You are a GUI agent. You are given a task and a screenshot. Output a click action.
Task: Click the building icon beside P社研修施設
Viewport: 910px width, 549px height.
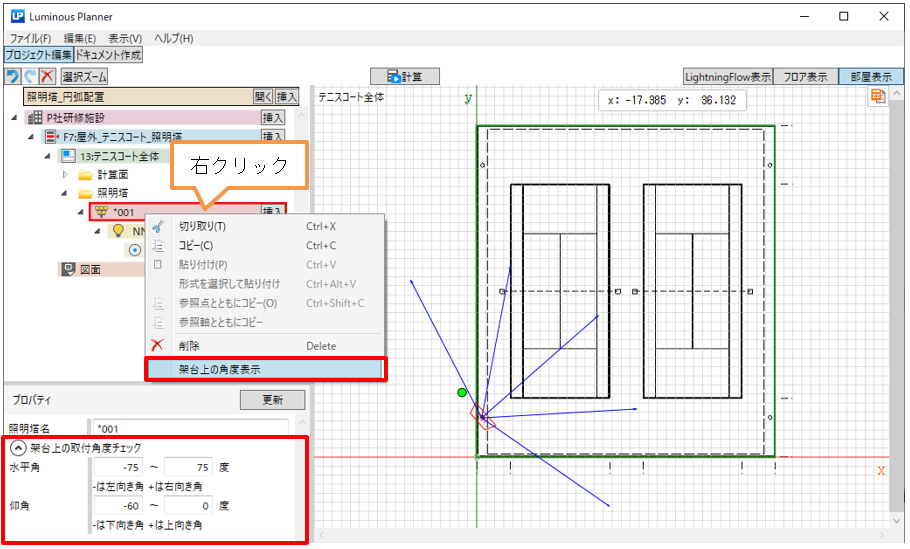[34, 117]
